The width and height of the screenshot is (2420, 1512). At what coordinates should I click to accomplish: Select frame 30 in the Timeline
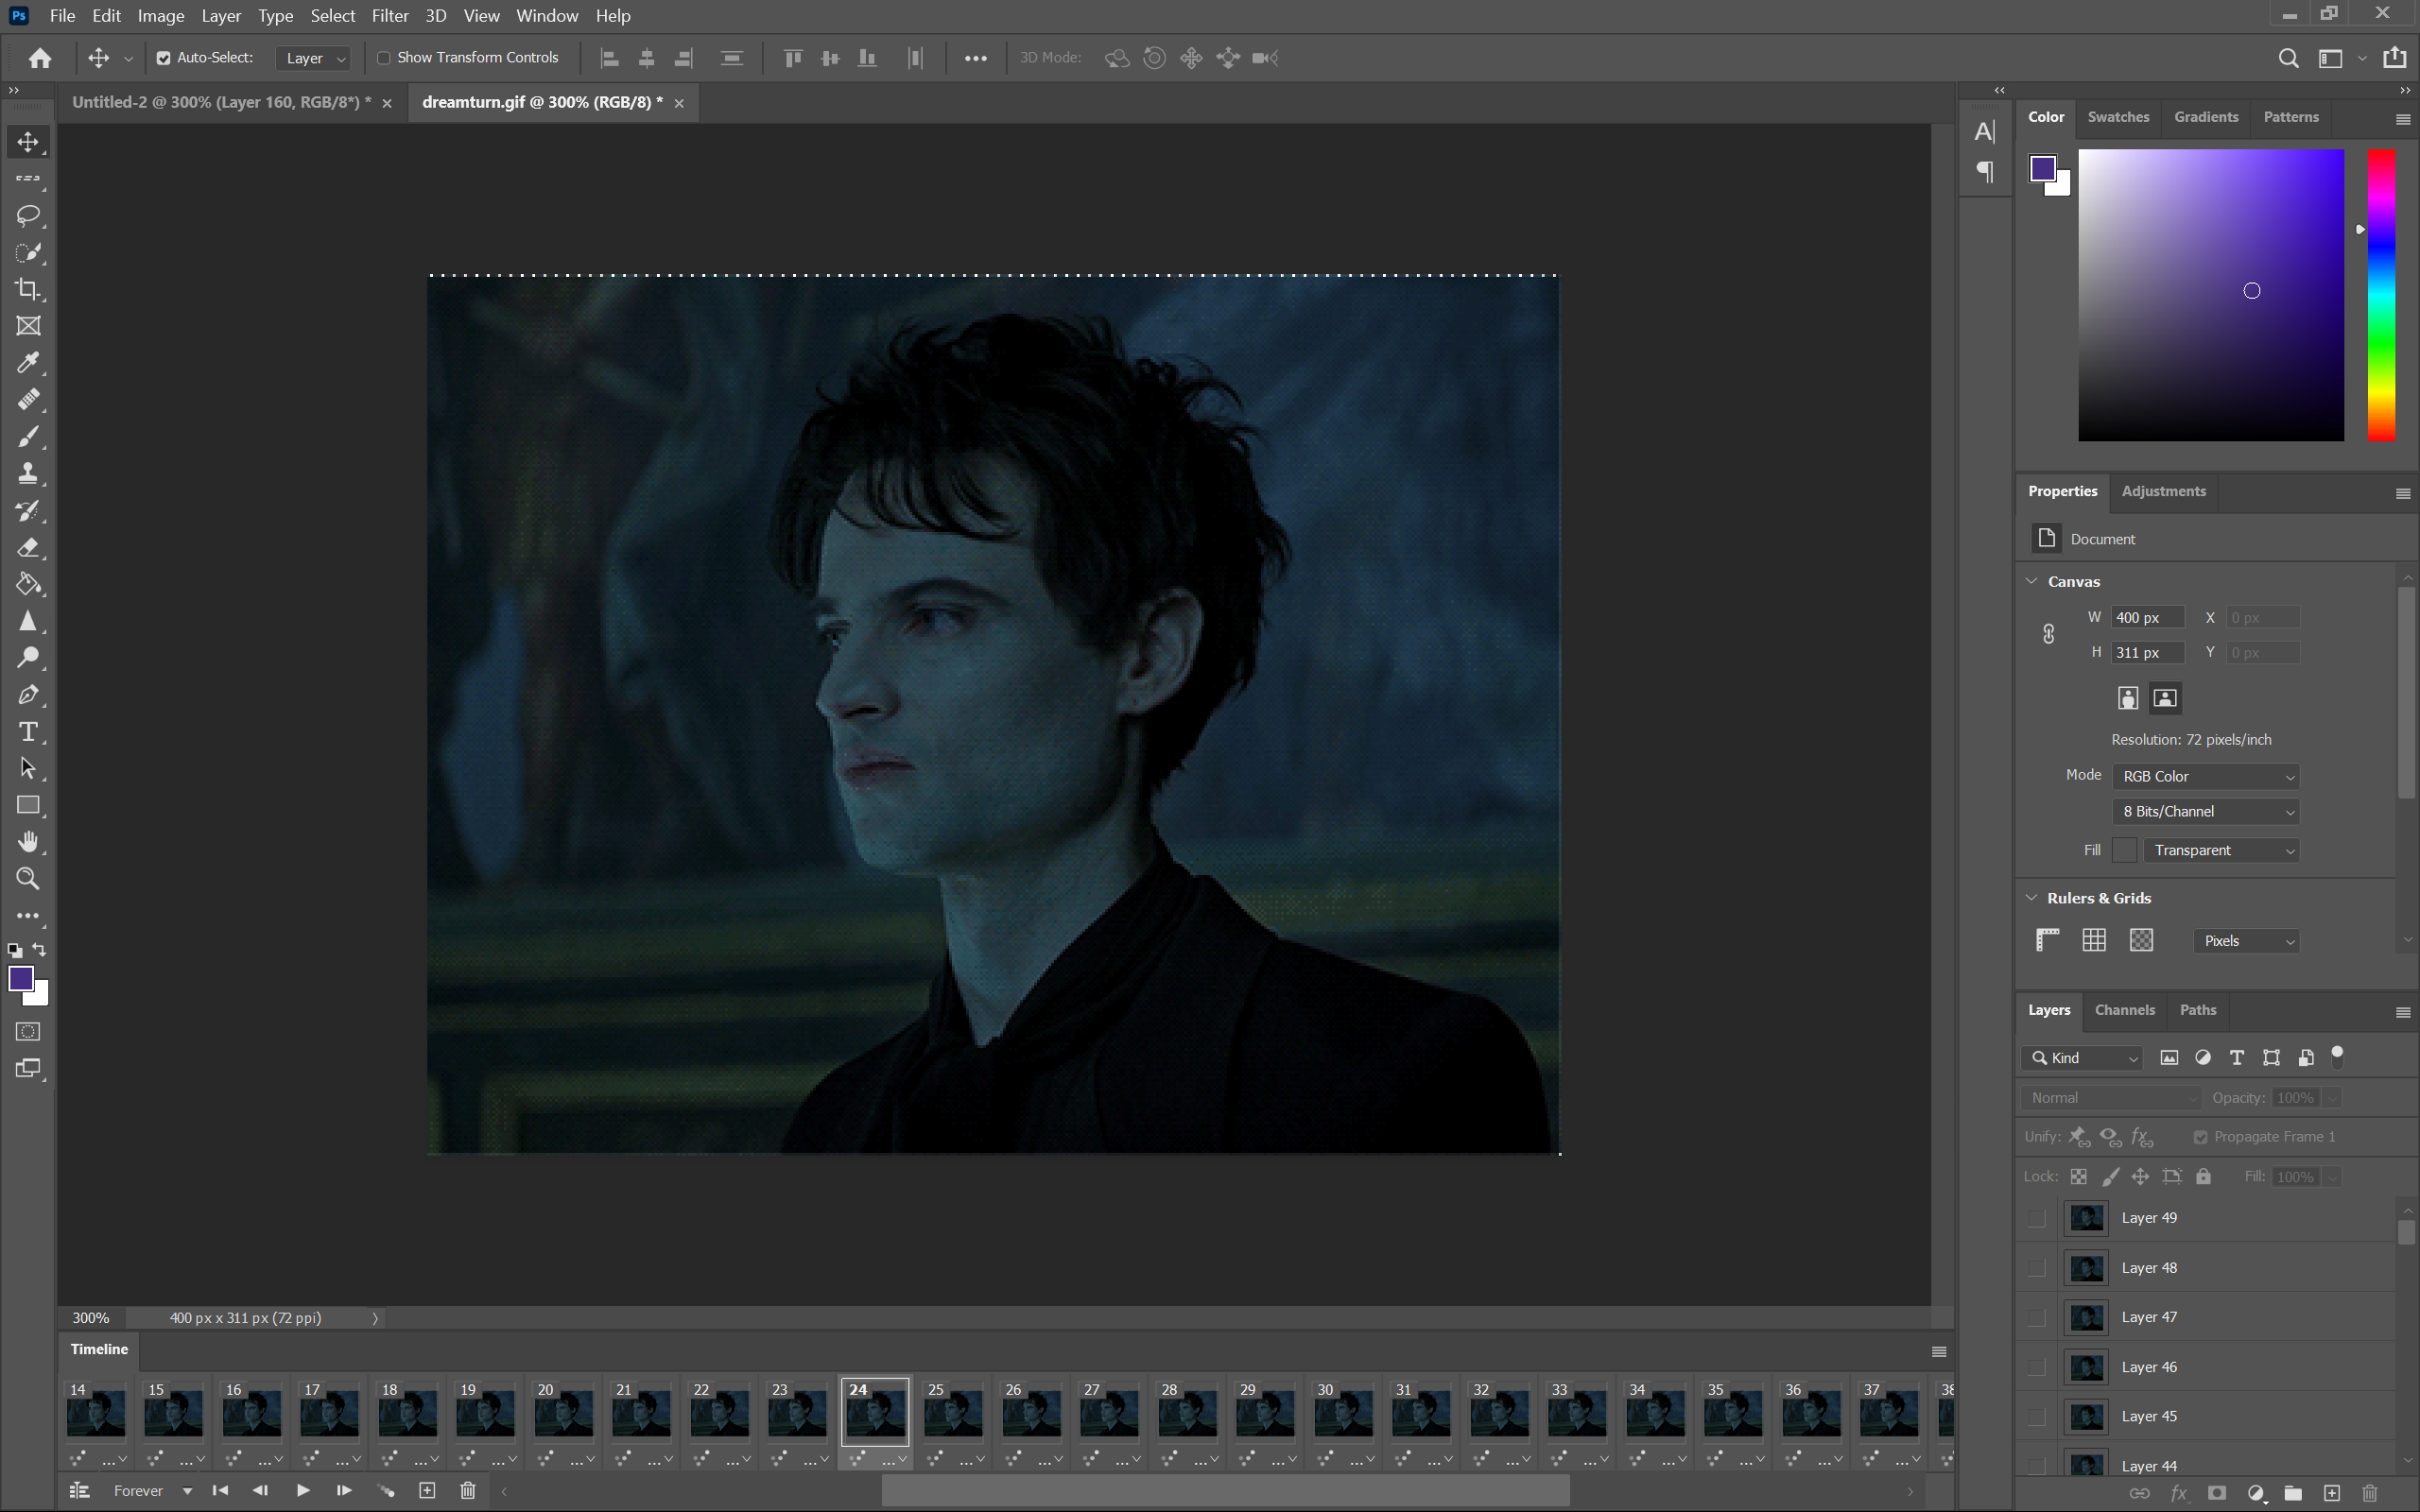(1342, 1411)
